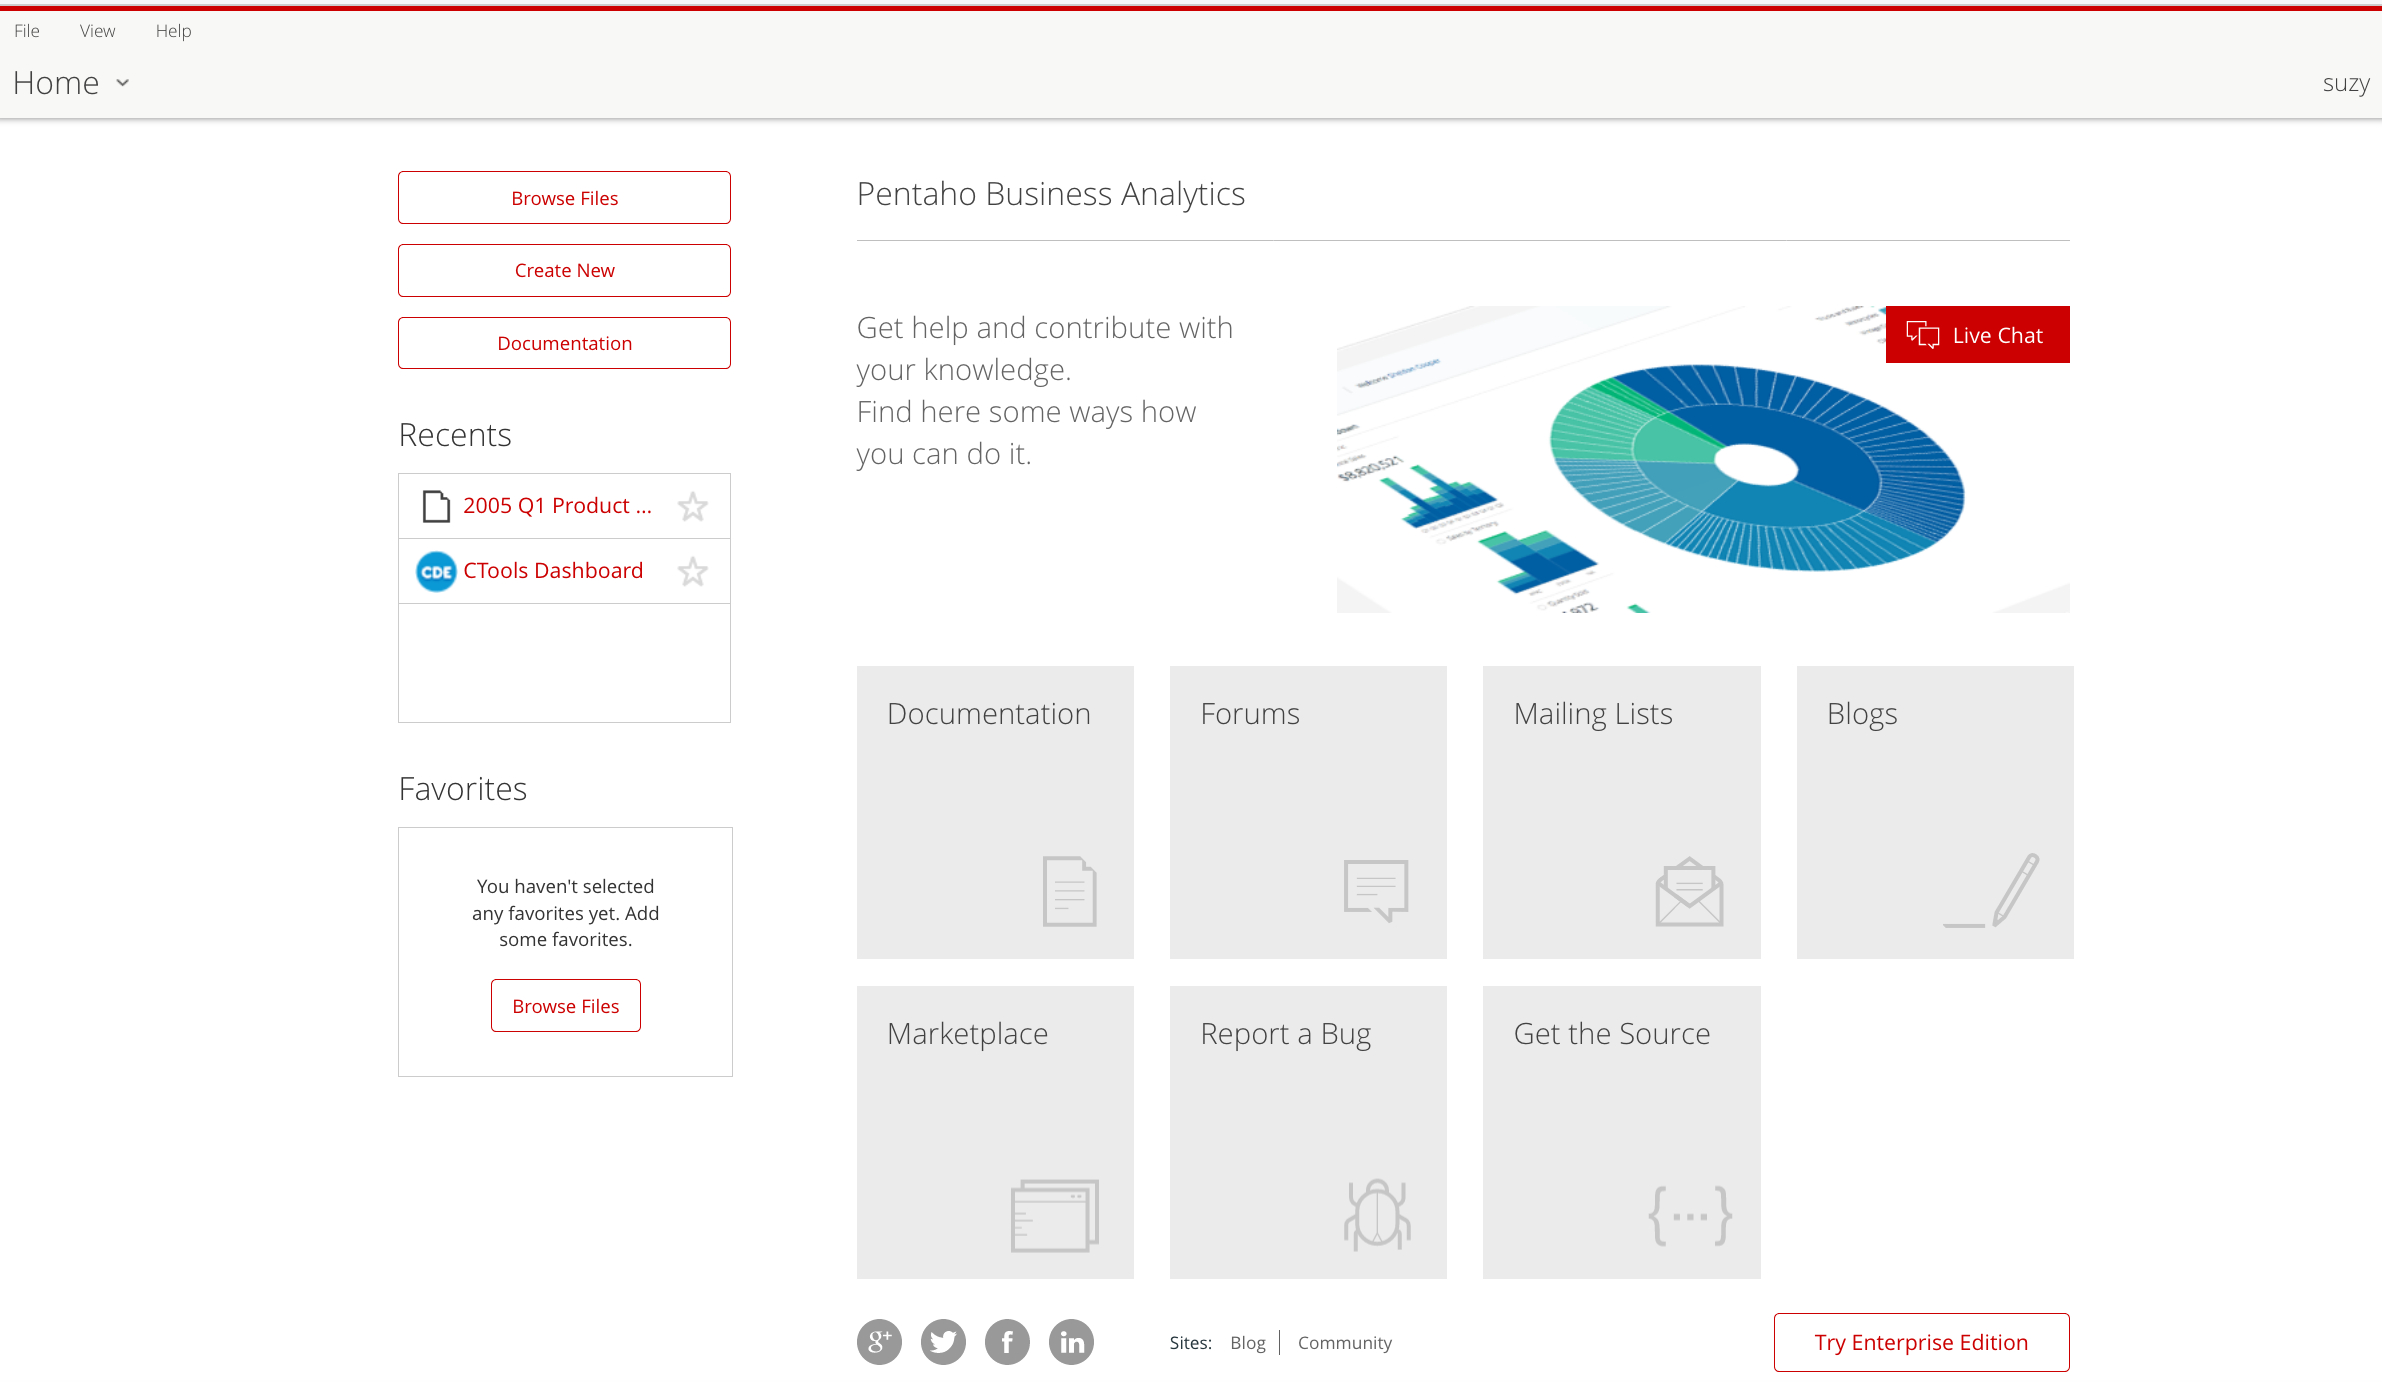The height and width of the screenshot is (1382, 2382).
Task: Click the file icon next to 2005 Q1 Product
Action: click(x=436, y=506)
